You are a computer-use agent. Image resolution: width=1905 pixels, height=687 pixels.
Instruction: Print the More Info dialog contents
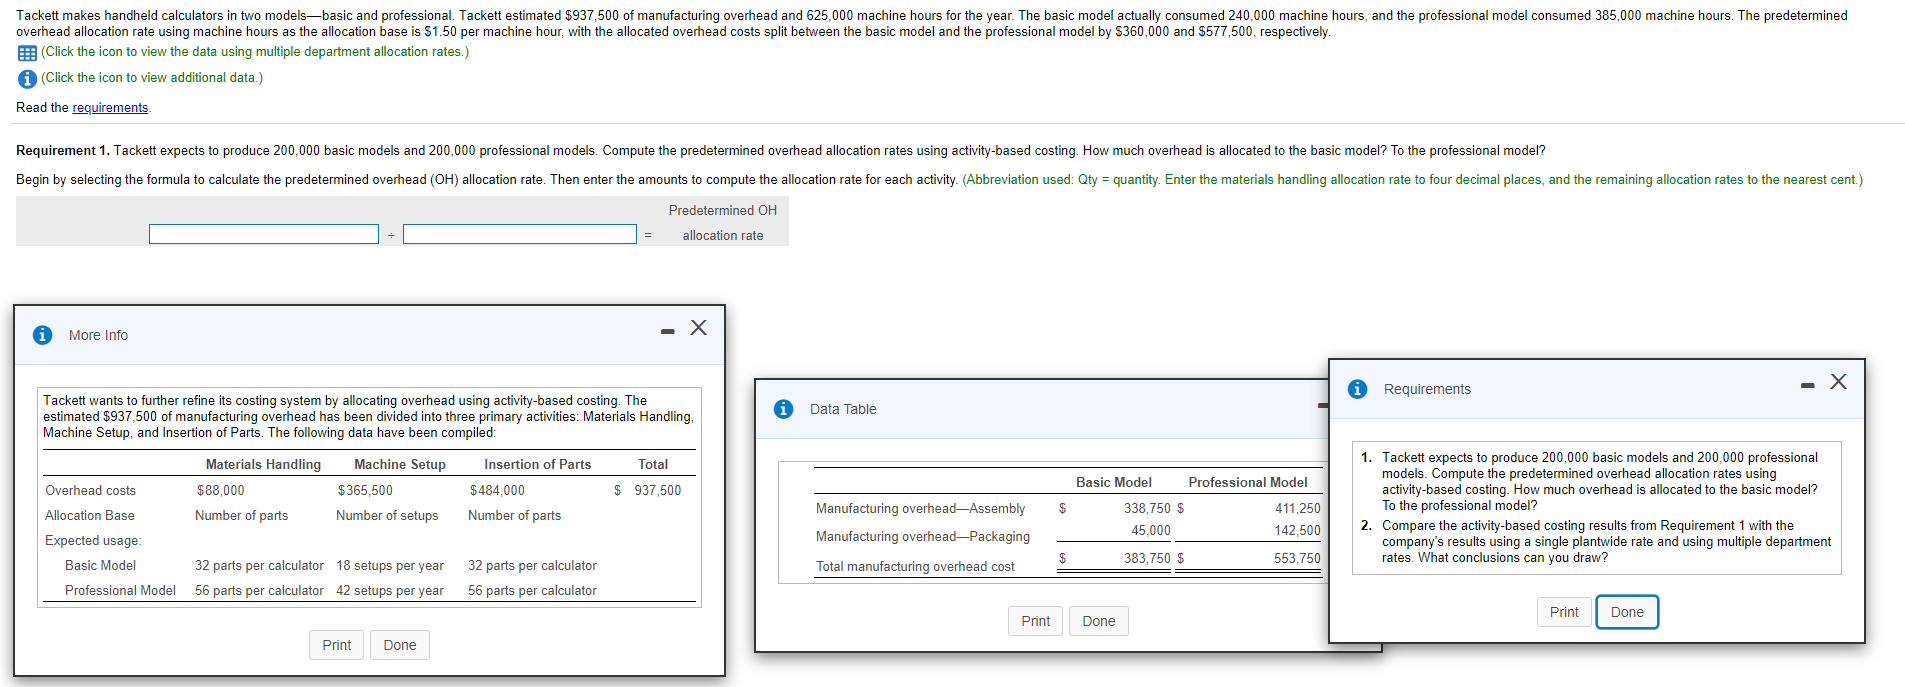pos(336,645)
